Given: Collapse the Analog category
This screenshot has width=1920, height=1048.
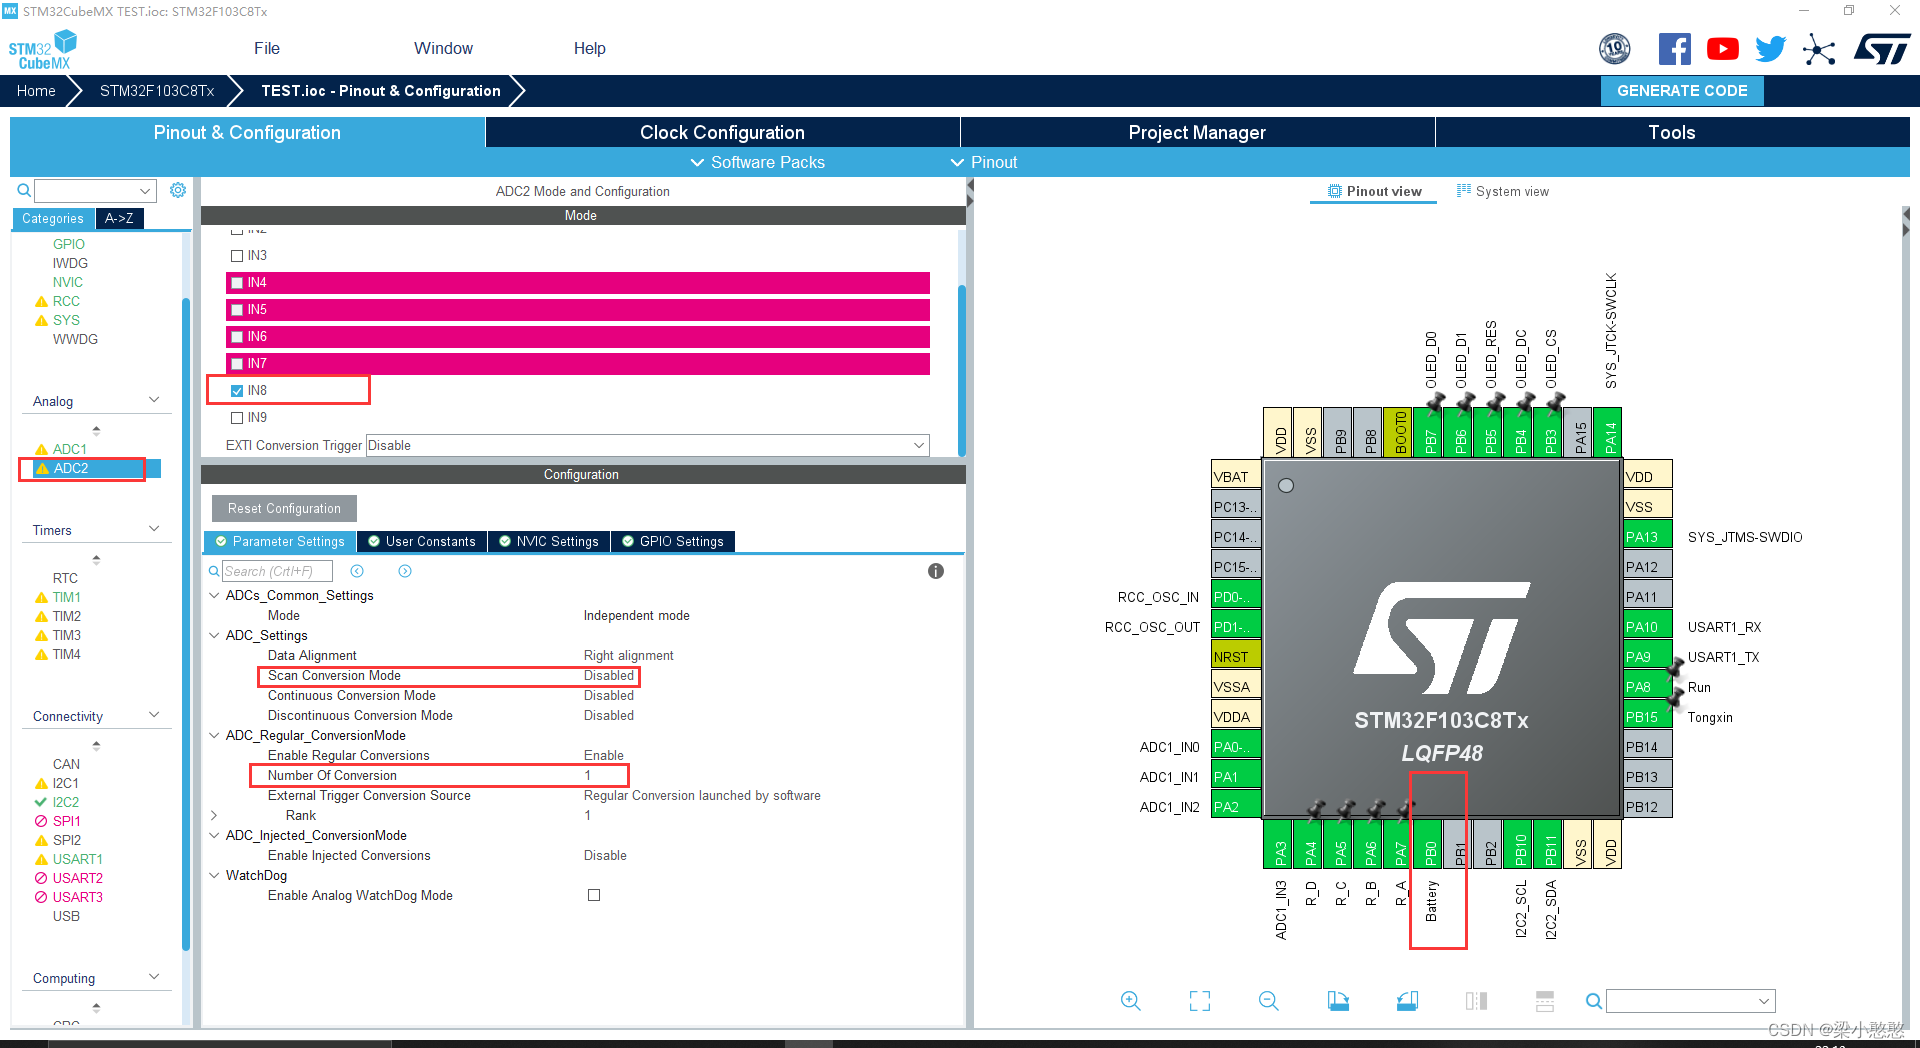Looking at the screenshot, I should click(x=154, y=400).
